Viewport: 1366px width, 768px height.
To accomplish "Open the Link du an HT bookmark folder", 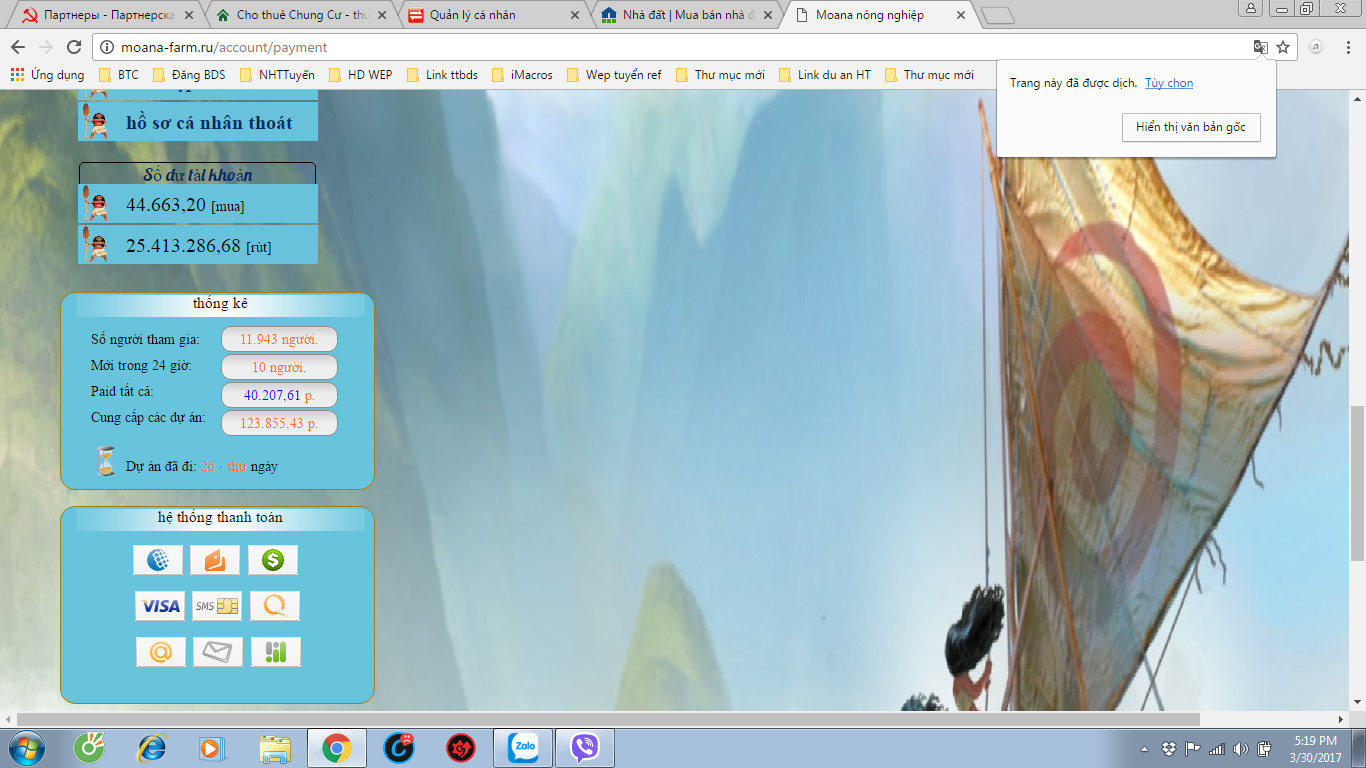I will (x=825, y=75).
